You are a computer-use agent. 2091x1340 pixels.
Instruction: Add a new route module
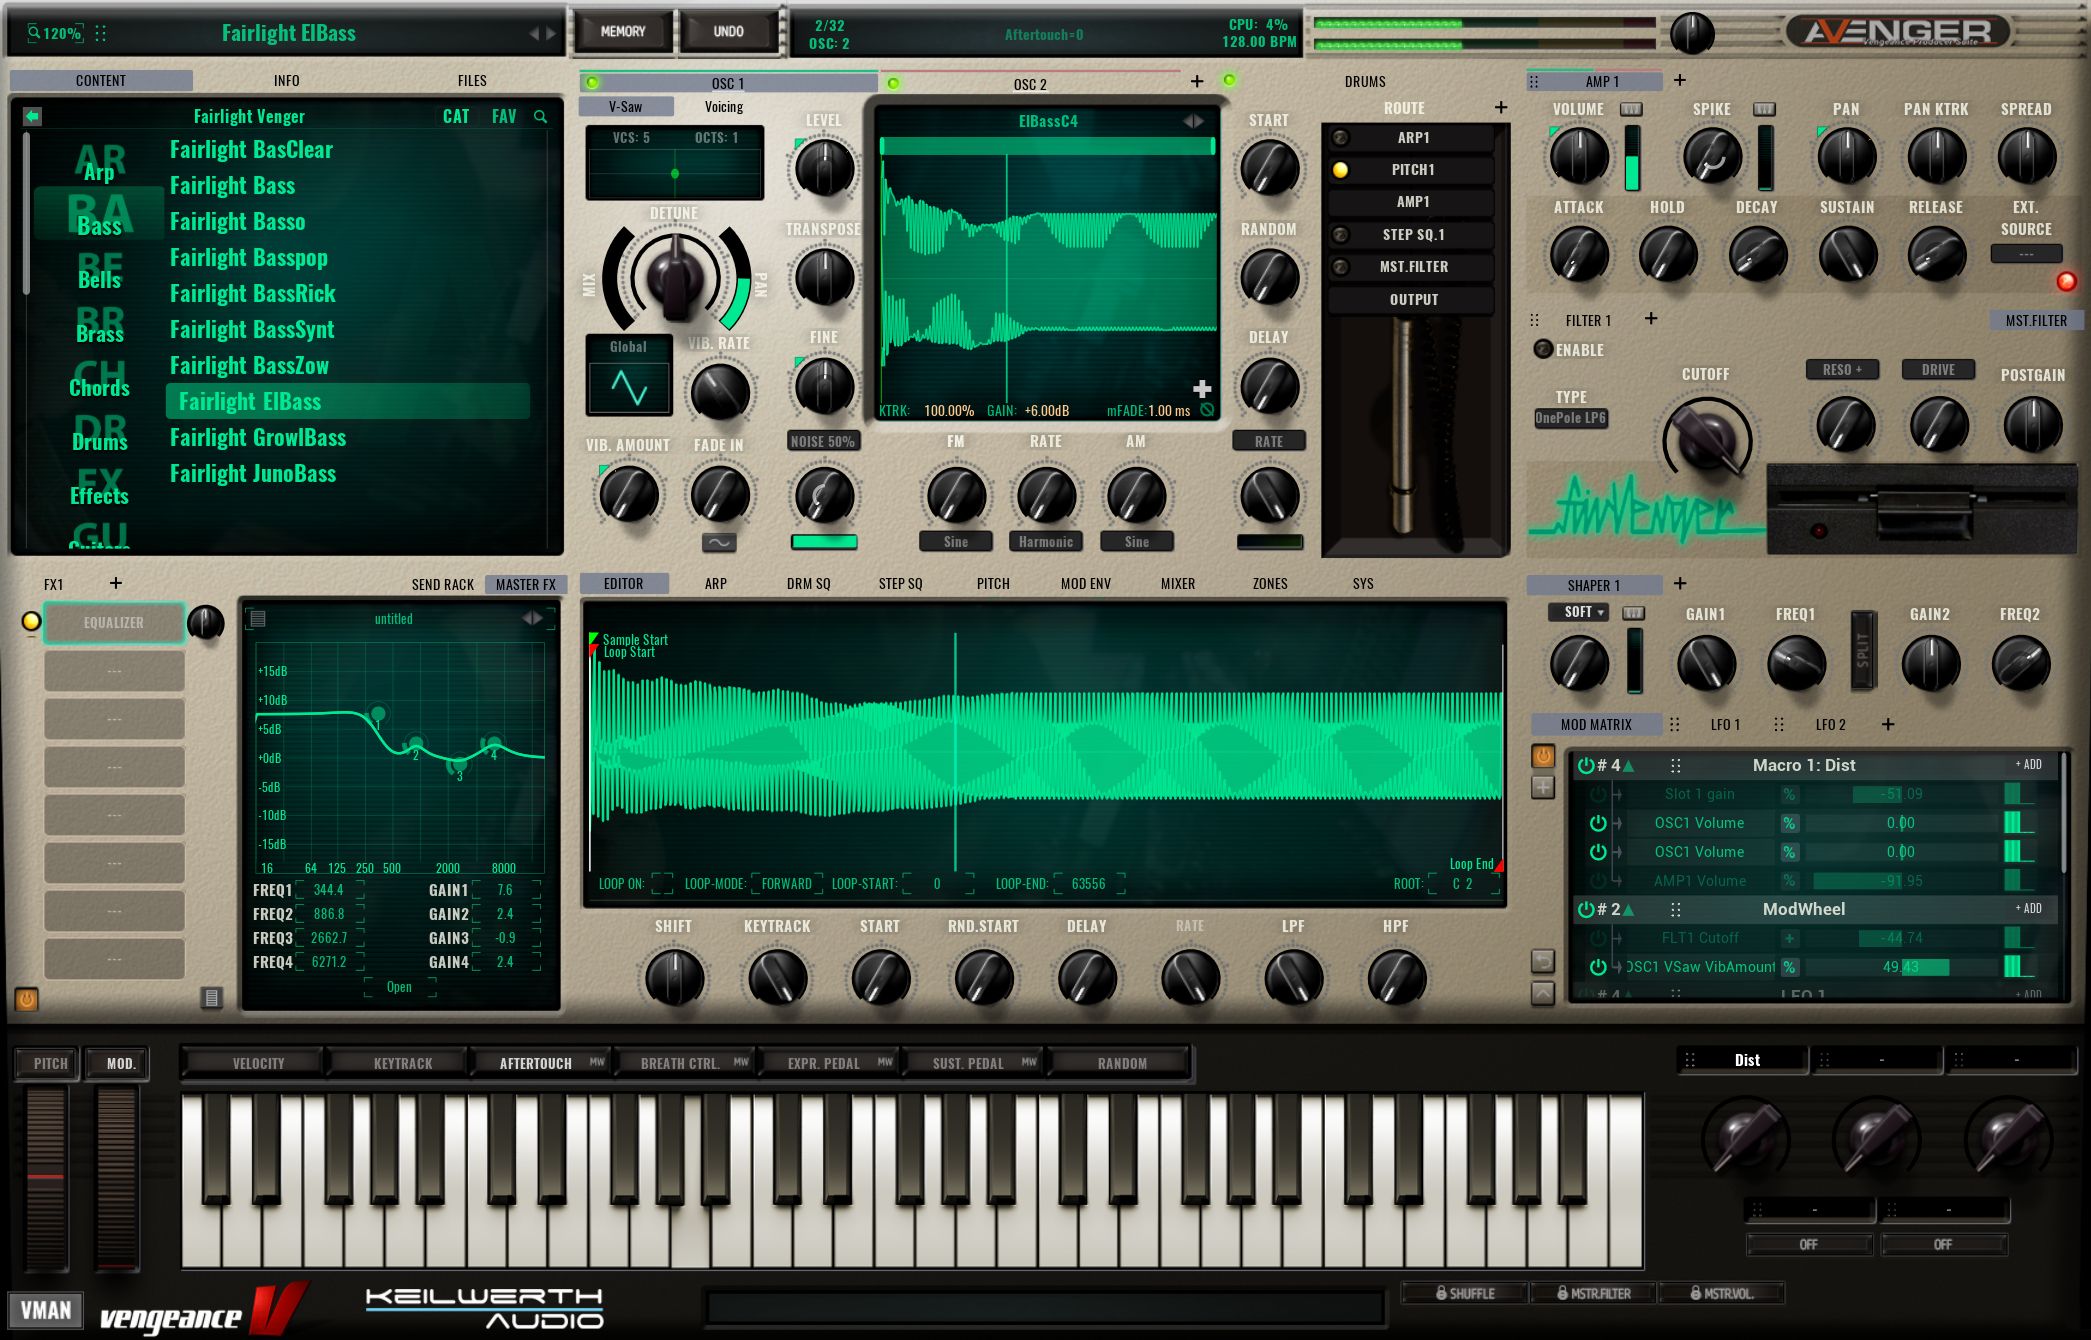[x=1501, y=107]
